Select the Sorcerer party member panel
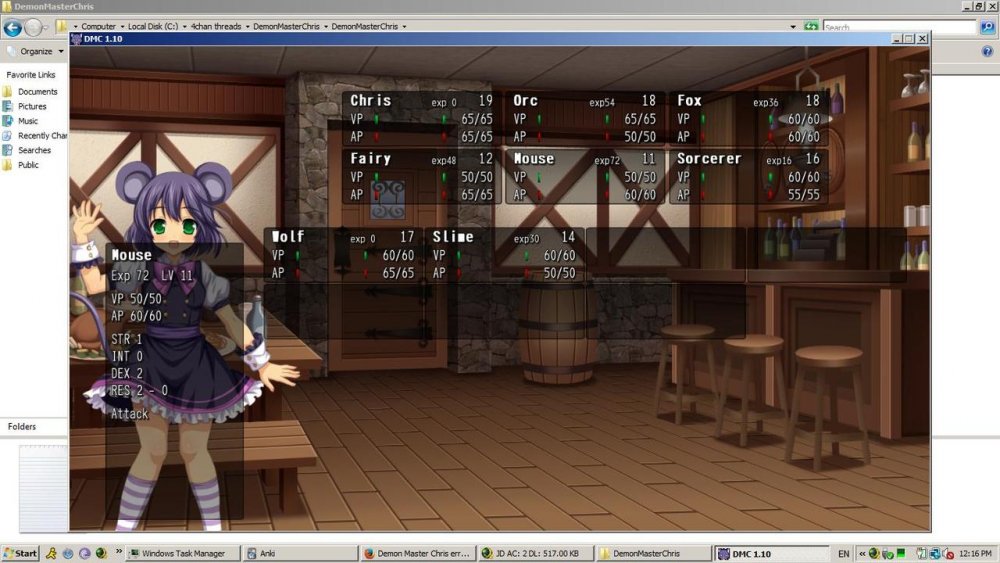 (748, 176)
